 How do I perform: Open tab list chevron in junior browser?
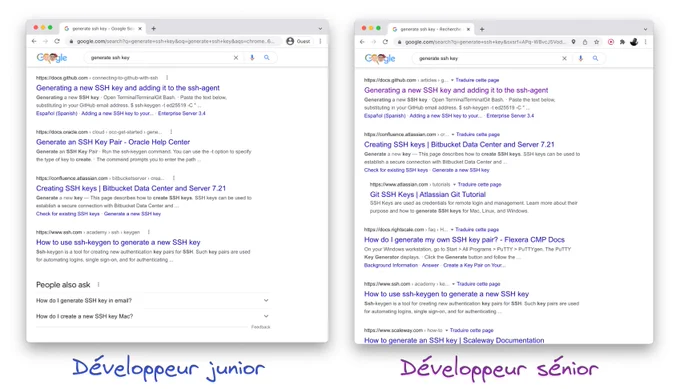[x=320, y=29]
